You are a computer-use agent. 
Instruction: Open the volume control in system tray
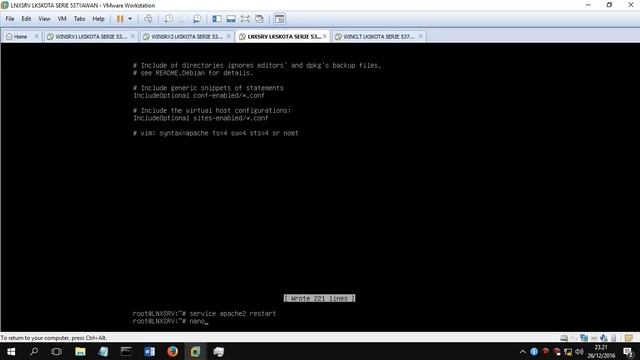point(579,351)
